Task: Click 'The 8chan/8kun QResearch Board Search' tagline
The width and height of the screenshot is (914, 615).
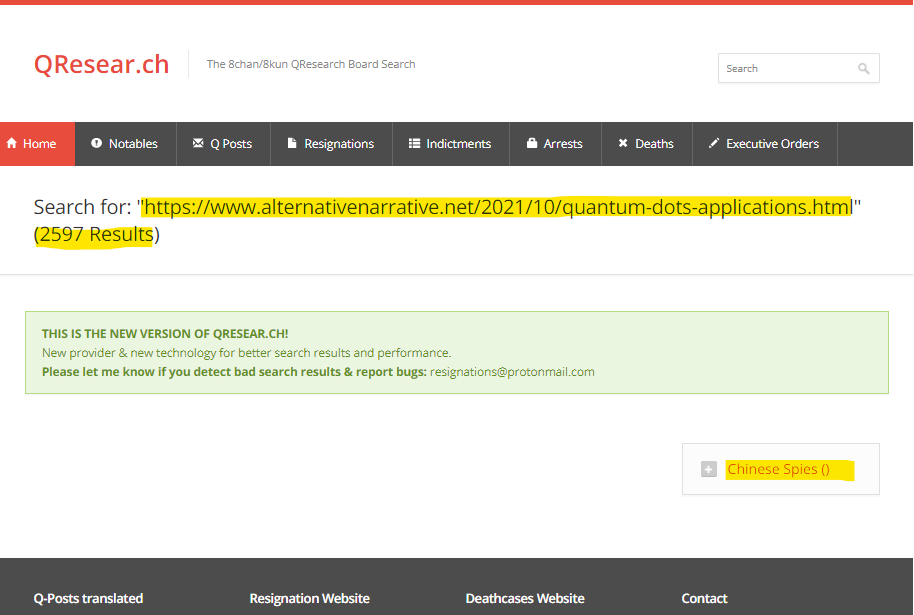Action: (x=311, y=64)
